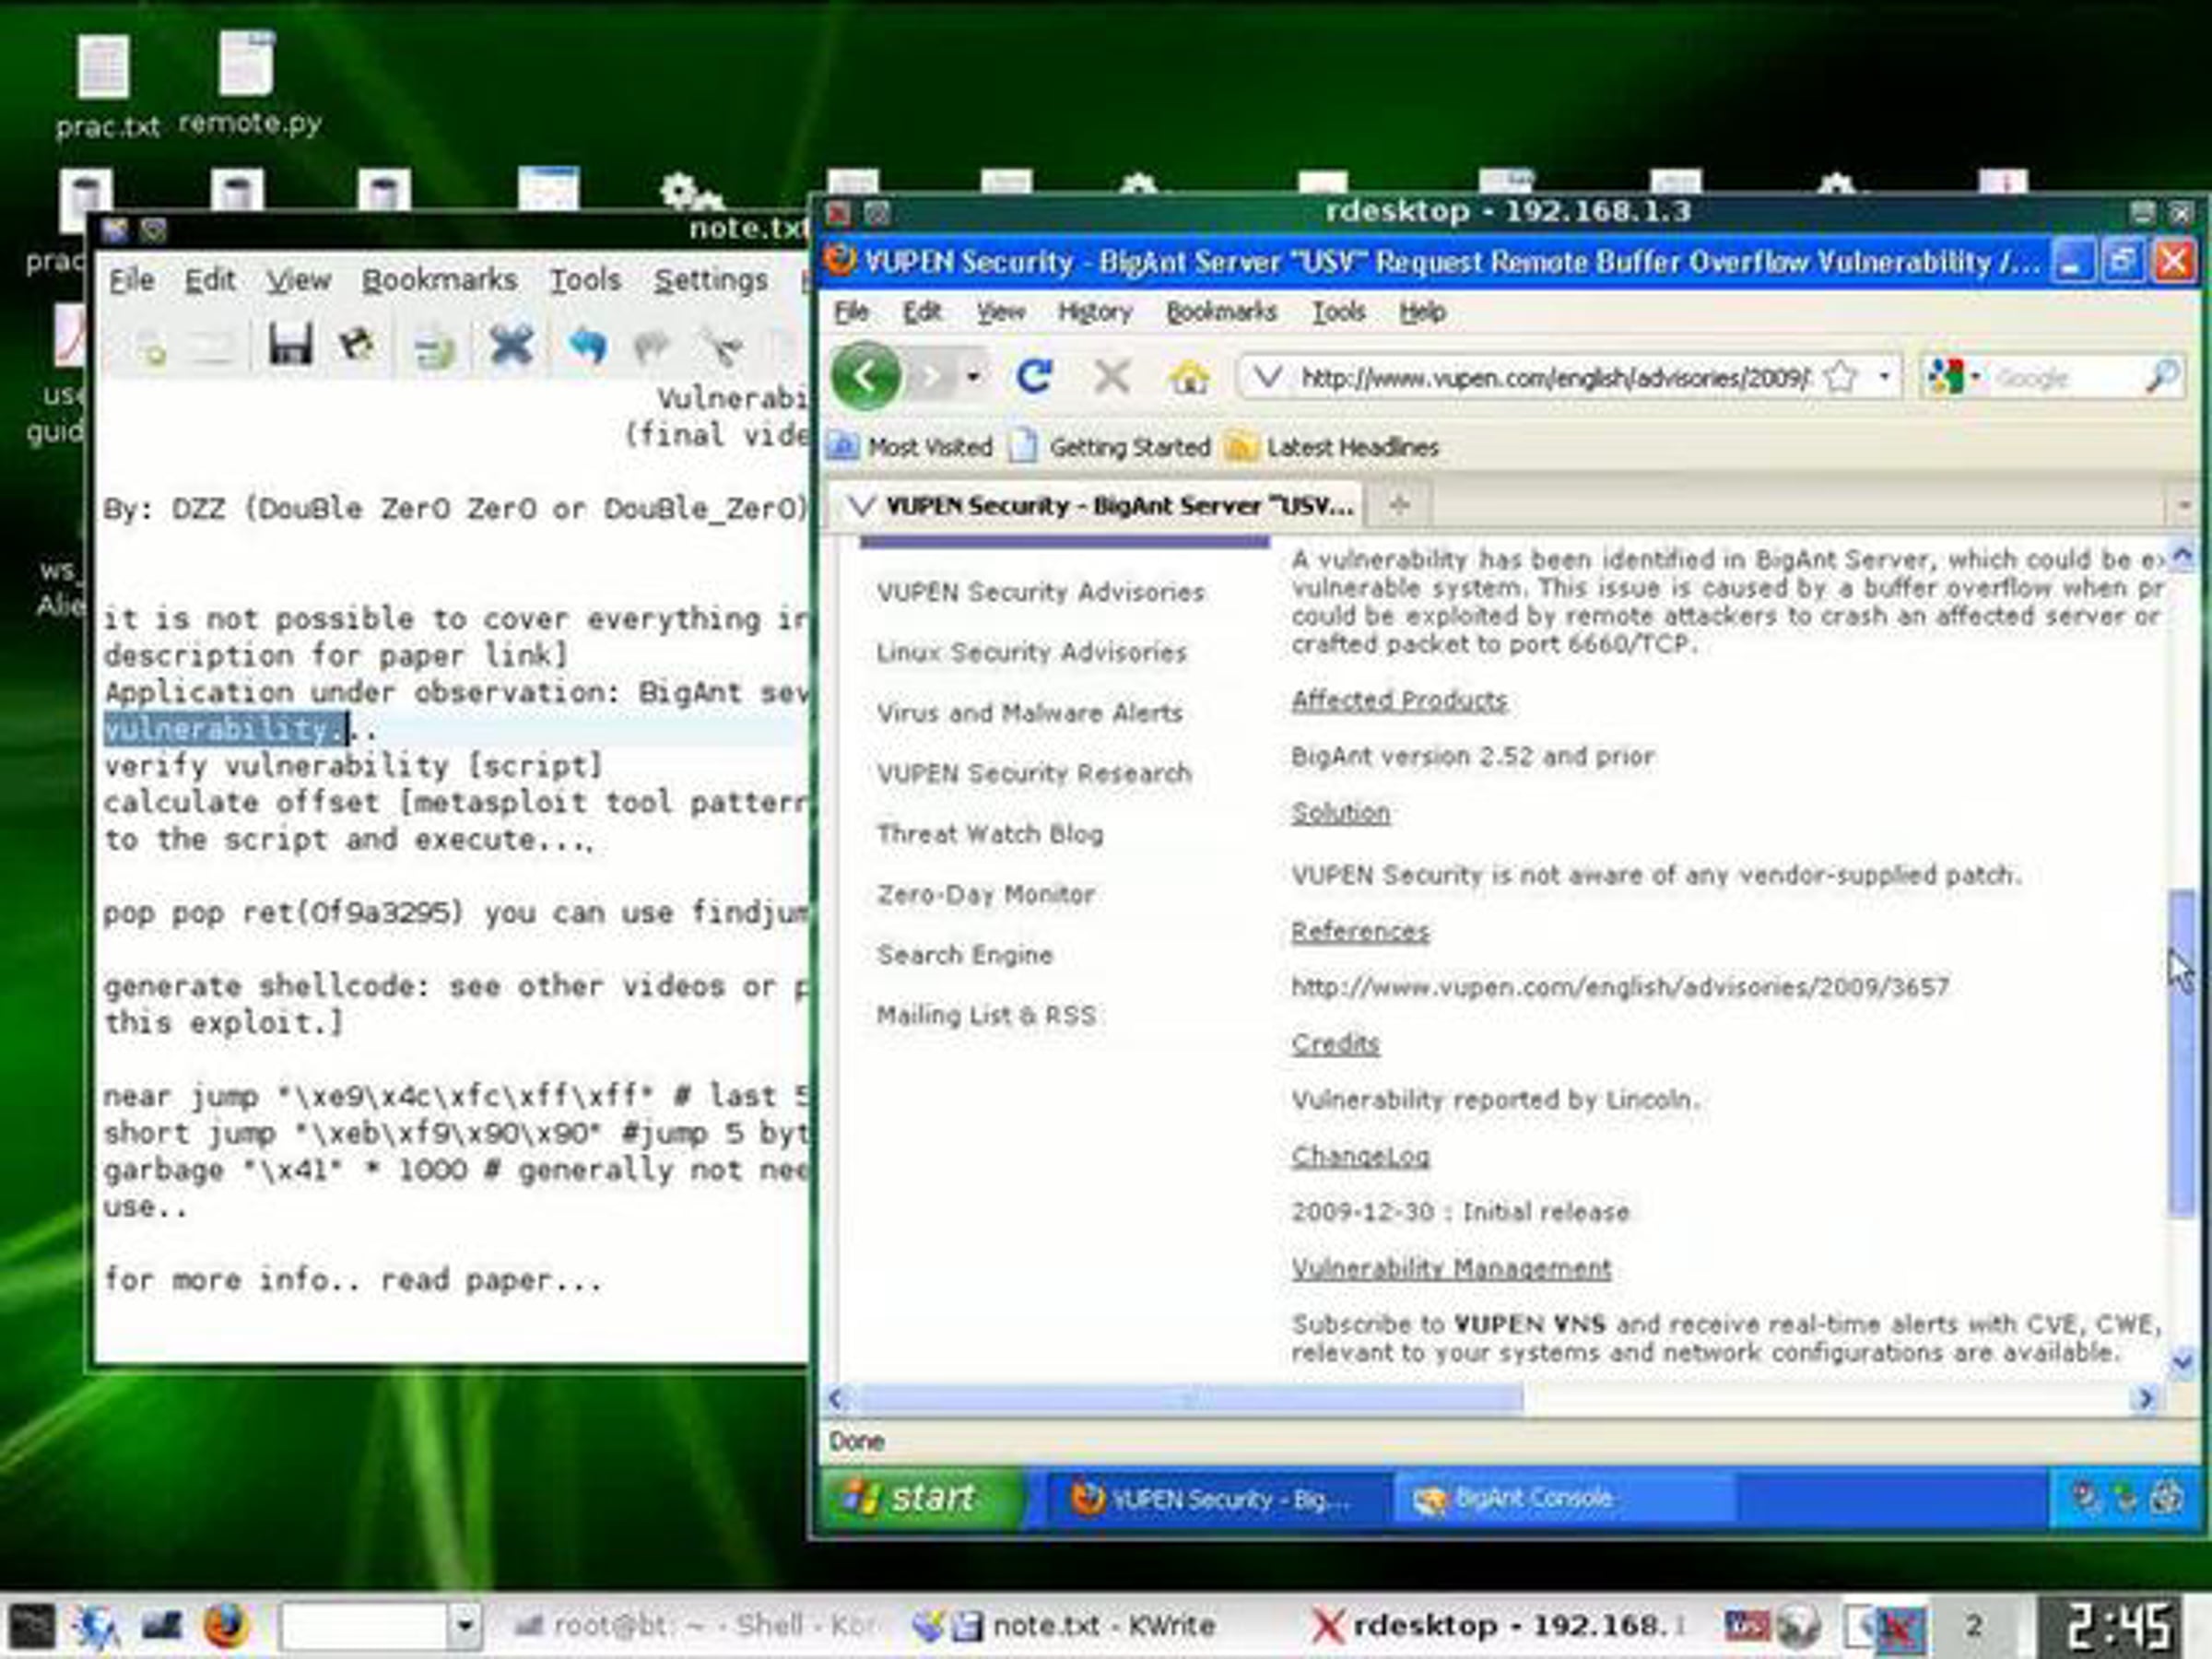2212x1659 pixels.
Task: Open Mailing List & RSS link
Action: 986,1015
